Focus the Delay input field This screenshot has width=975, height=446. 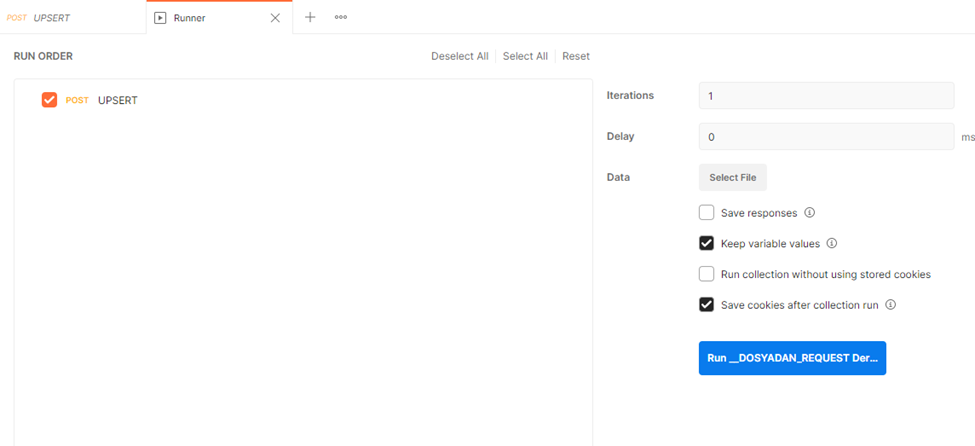(x=826, y=136)
